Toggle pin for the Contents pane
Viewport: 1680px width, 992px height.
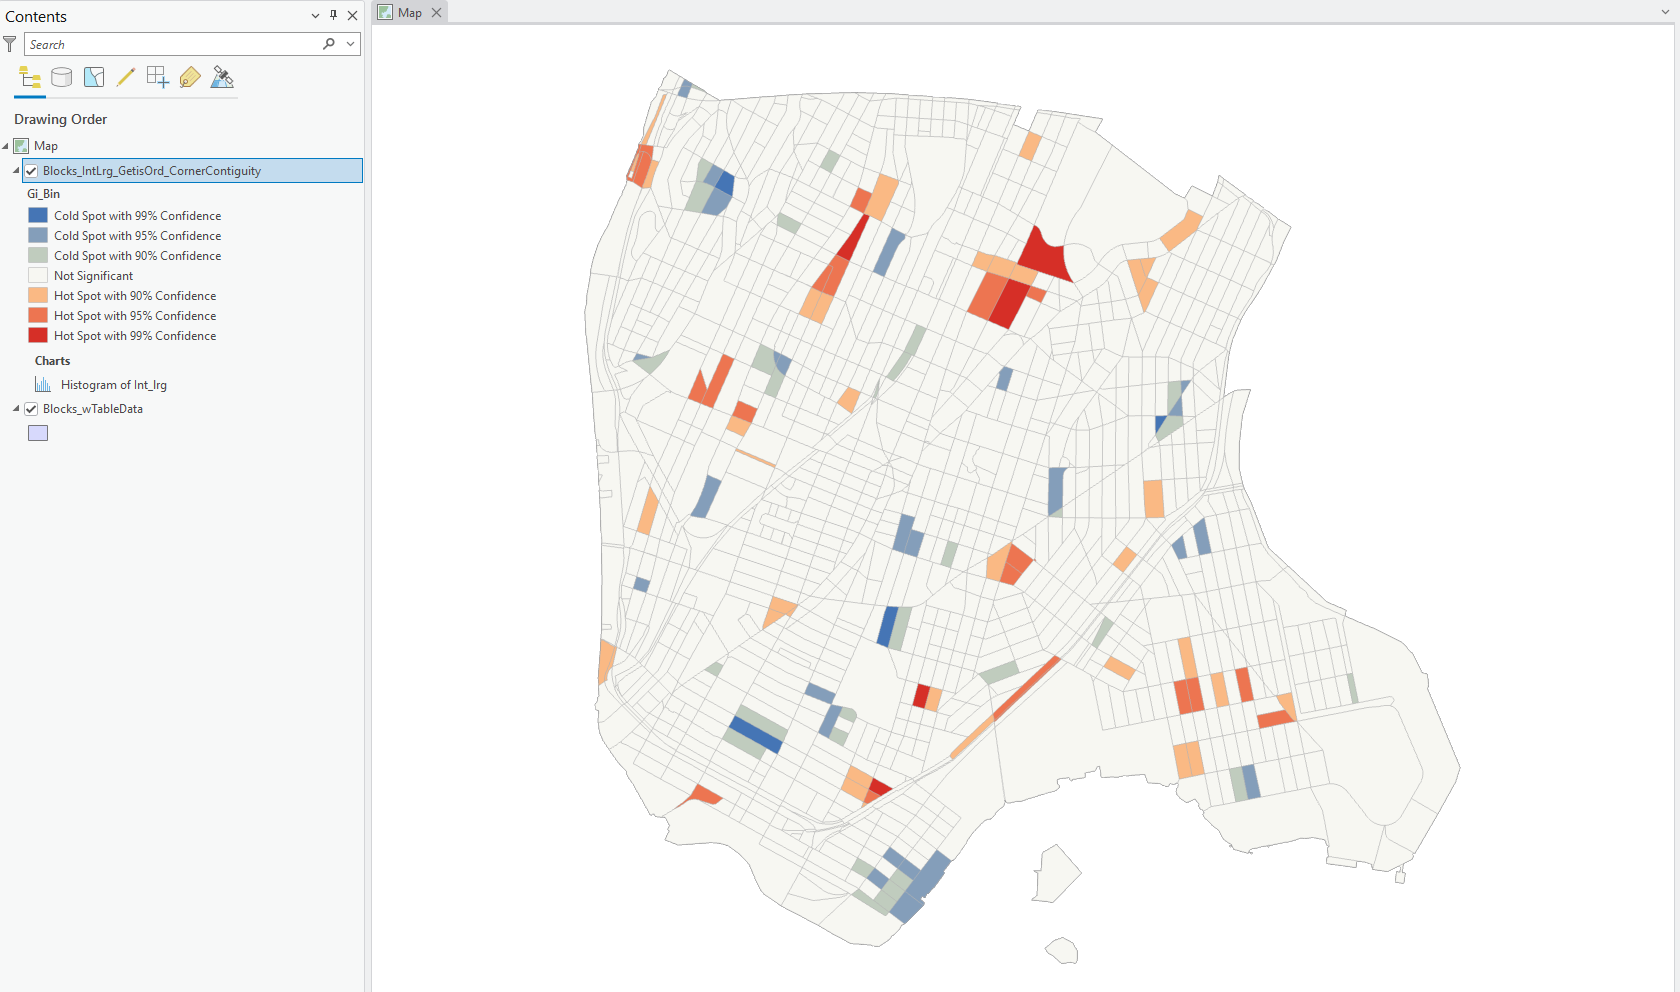pos(333,15)
